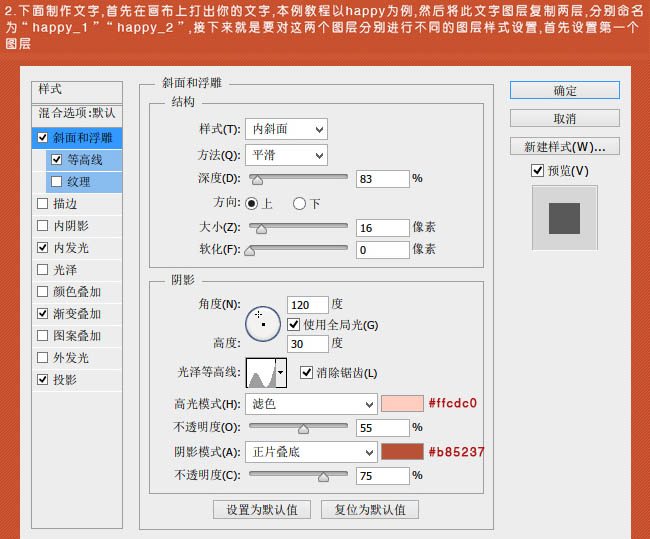Select the 纹理 sub-item label

(x=79, y=182)
